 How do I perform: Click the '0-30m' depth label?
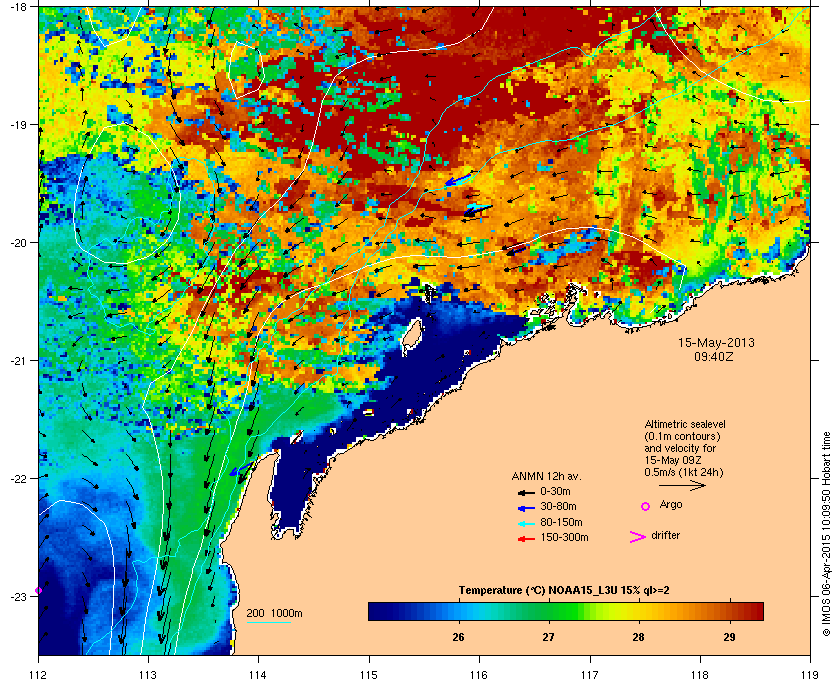click(x=555, y=491)
